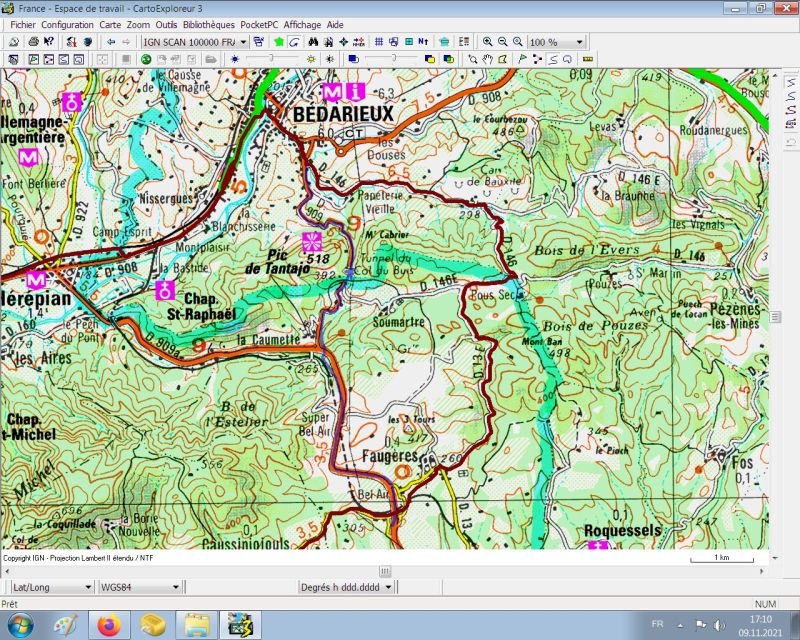Screen dimensions: 800x640
Task: Click the vertical map scrollbar handle
Action: (775, 317)
